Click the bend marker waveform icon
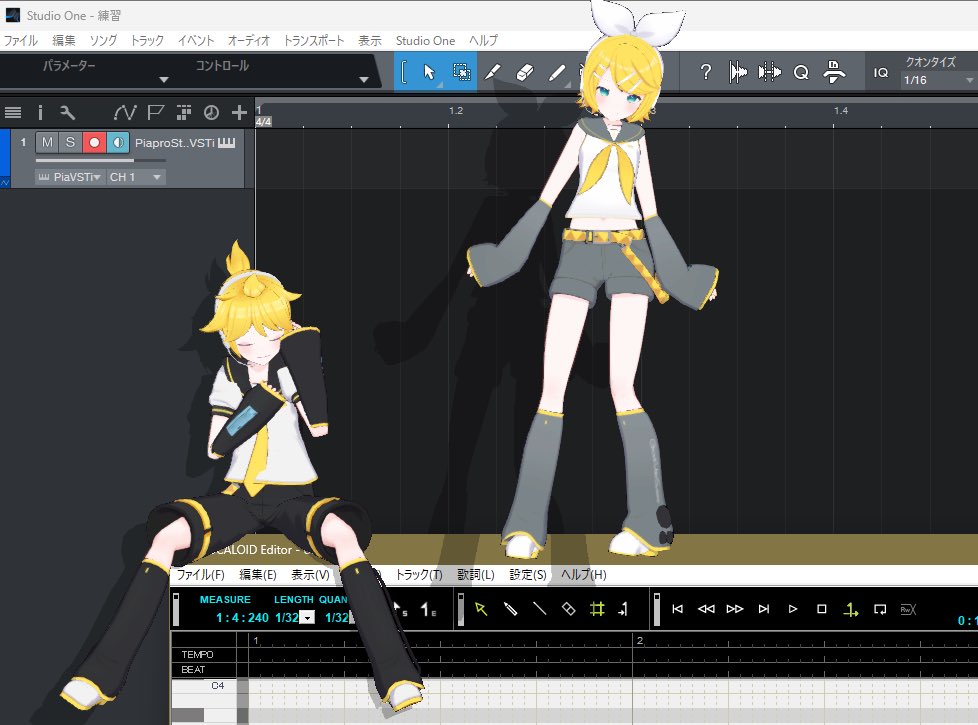This screenshot has width=978, height=725. pos(770,72)
